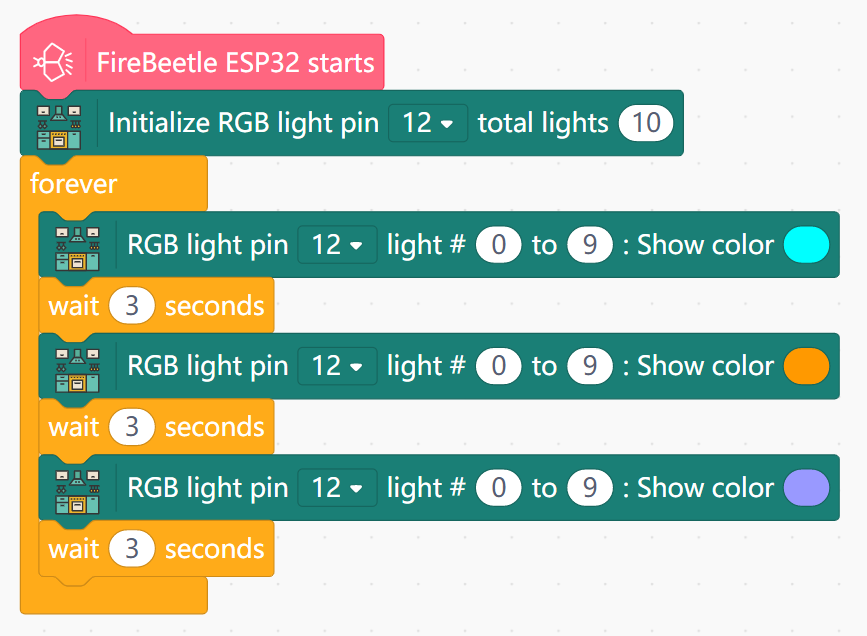Open pin dropdown in orange color block

(x=337, y=367)
